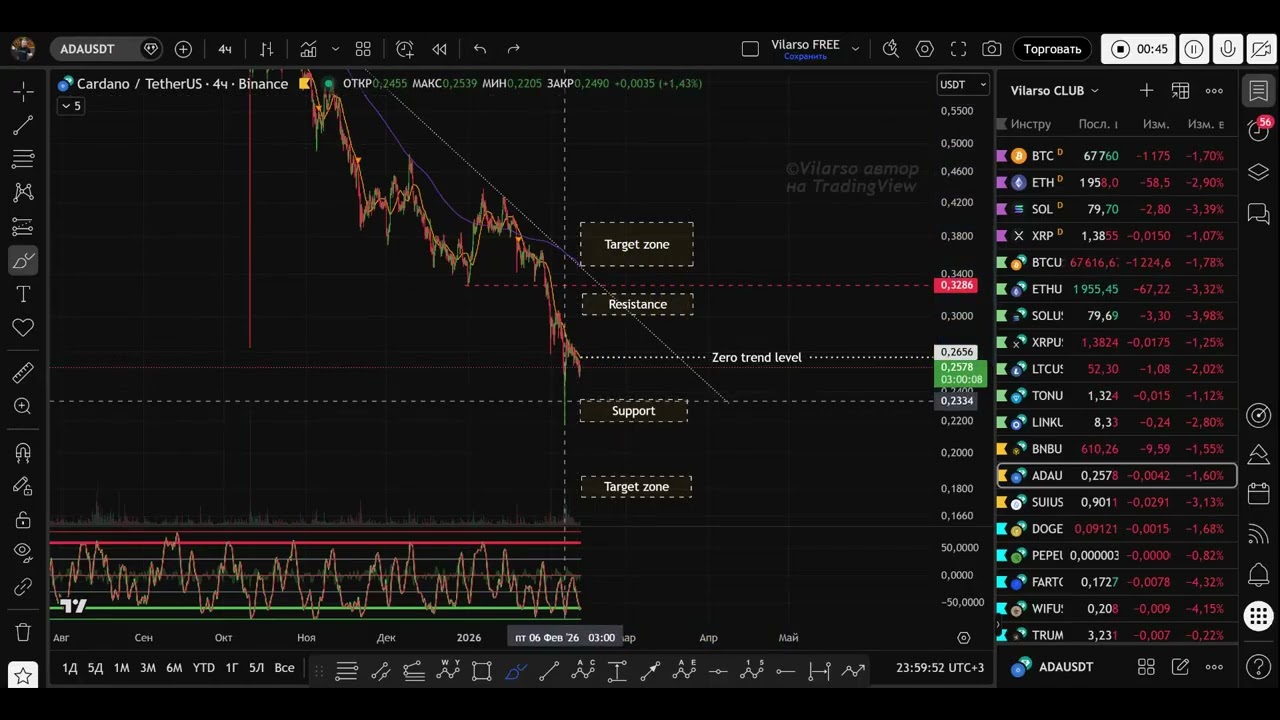Open the USDT currency dropdown

(x=963, y=85)
